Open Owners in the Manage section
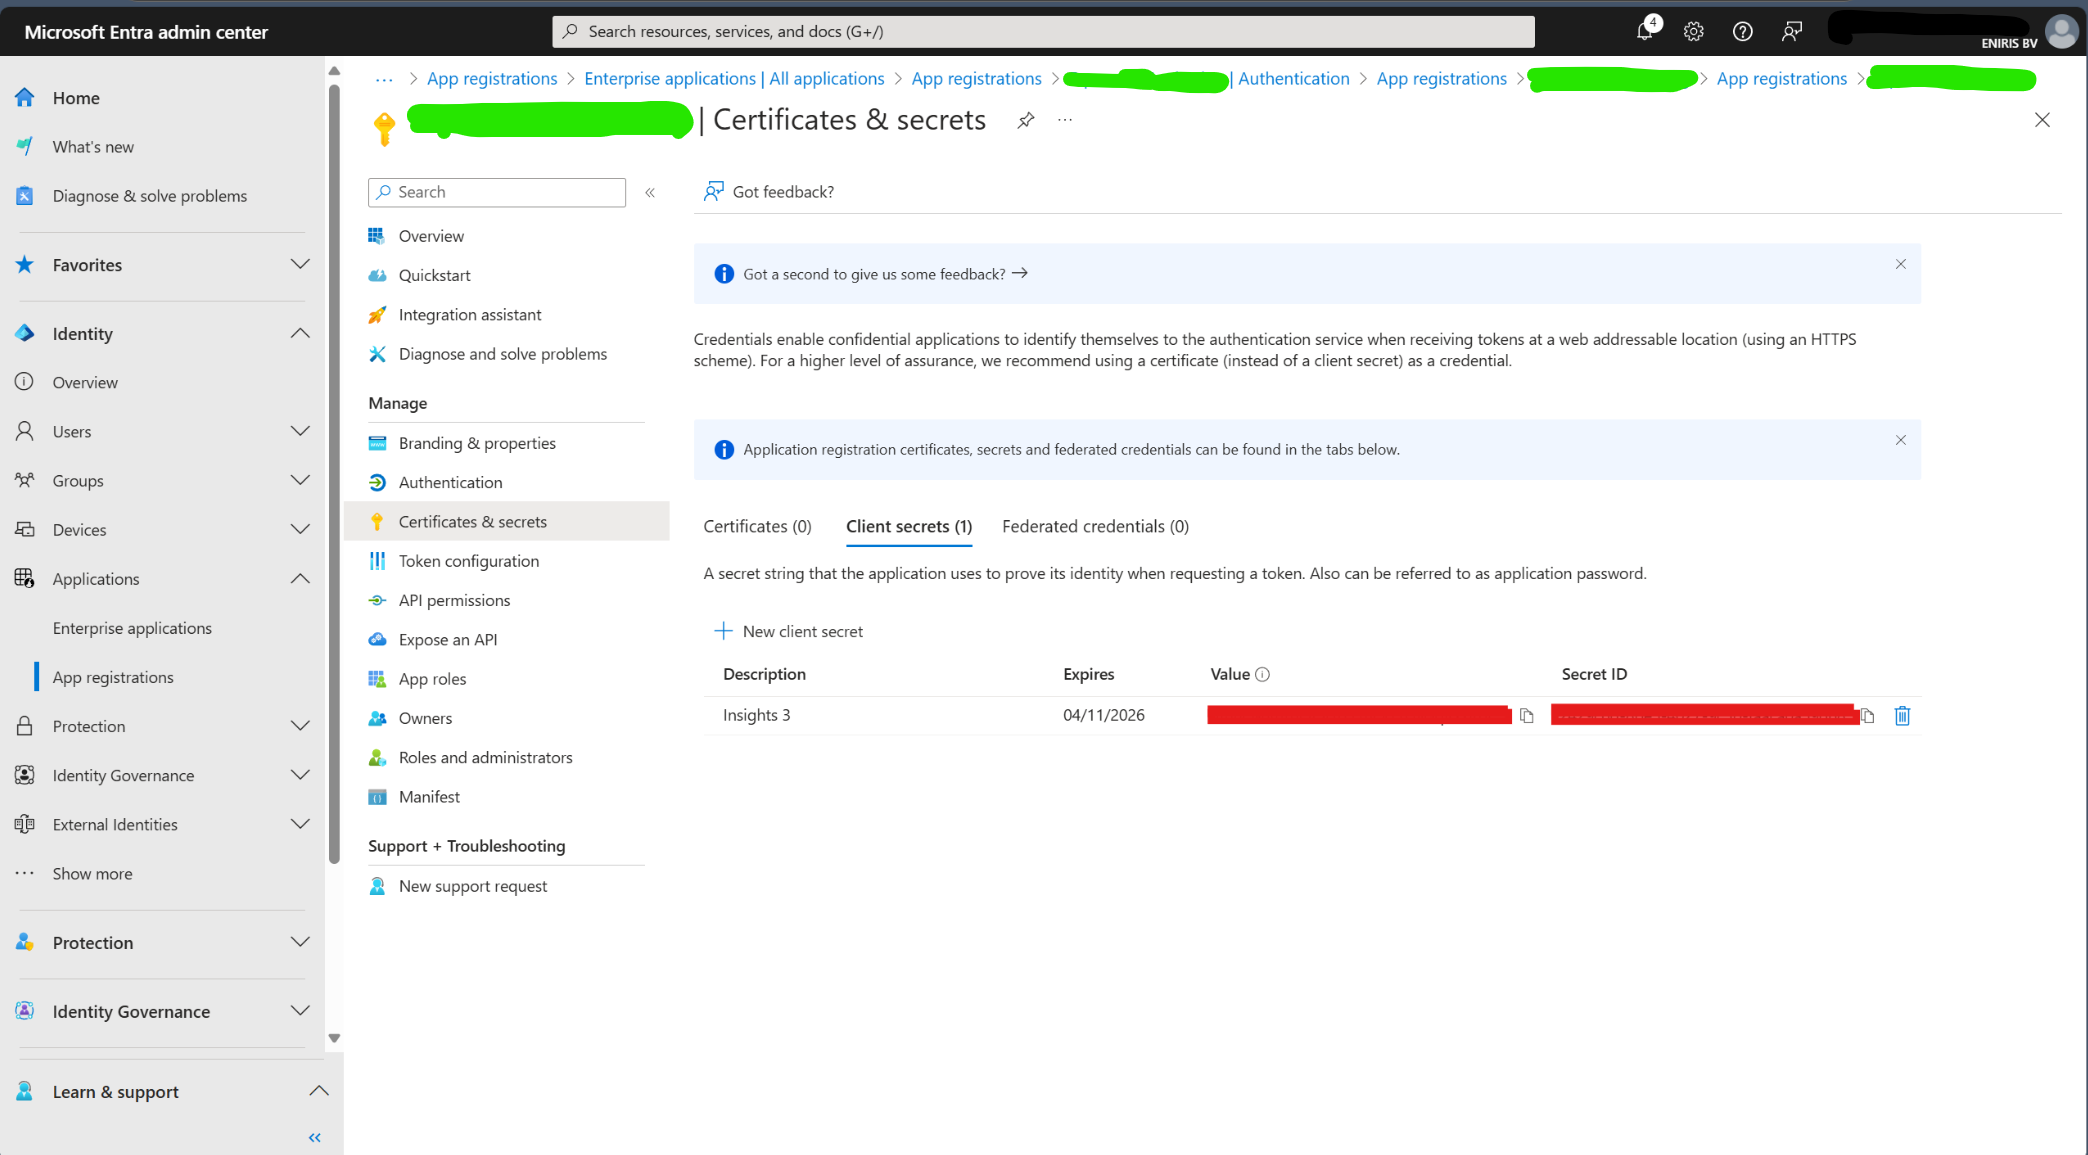 [425, 718]
